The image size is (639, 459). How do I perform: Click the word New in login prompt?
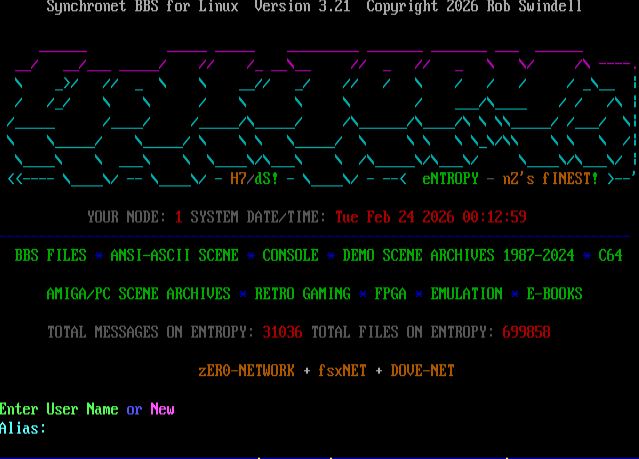(162, 409)
